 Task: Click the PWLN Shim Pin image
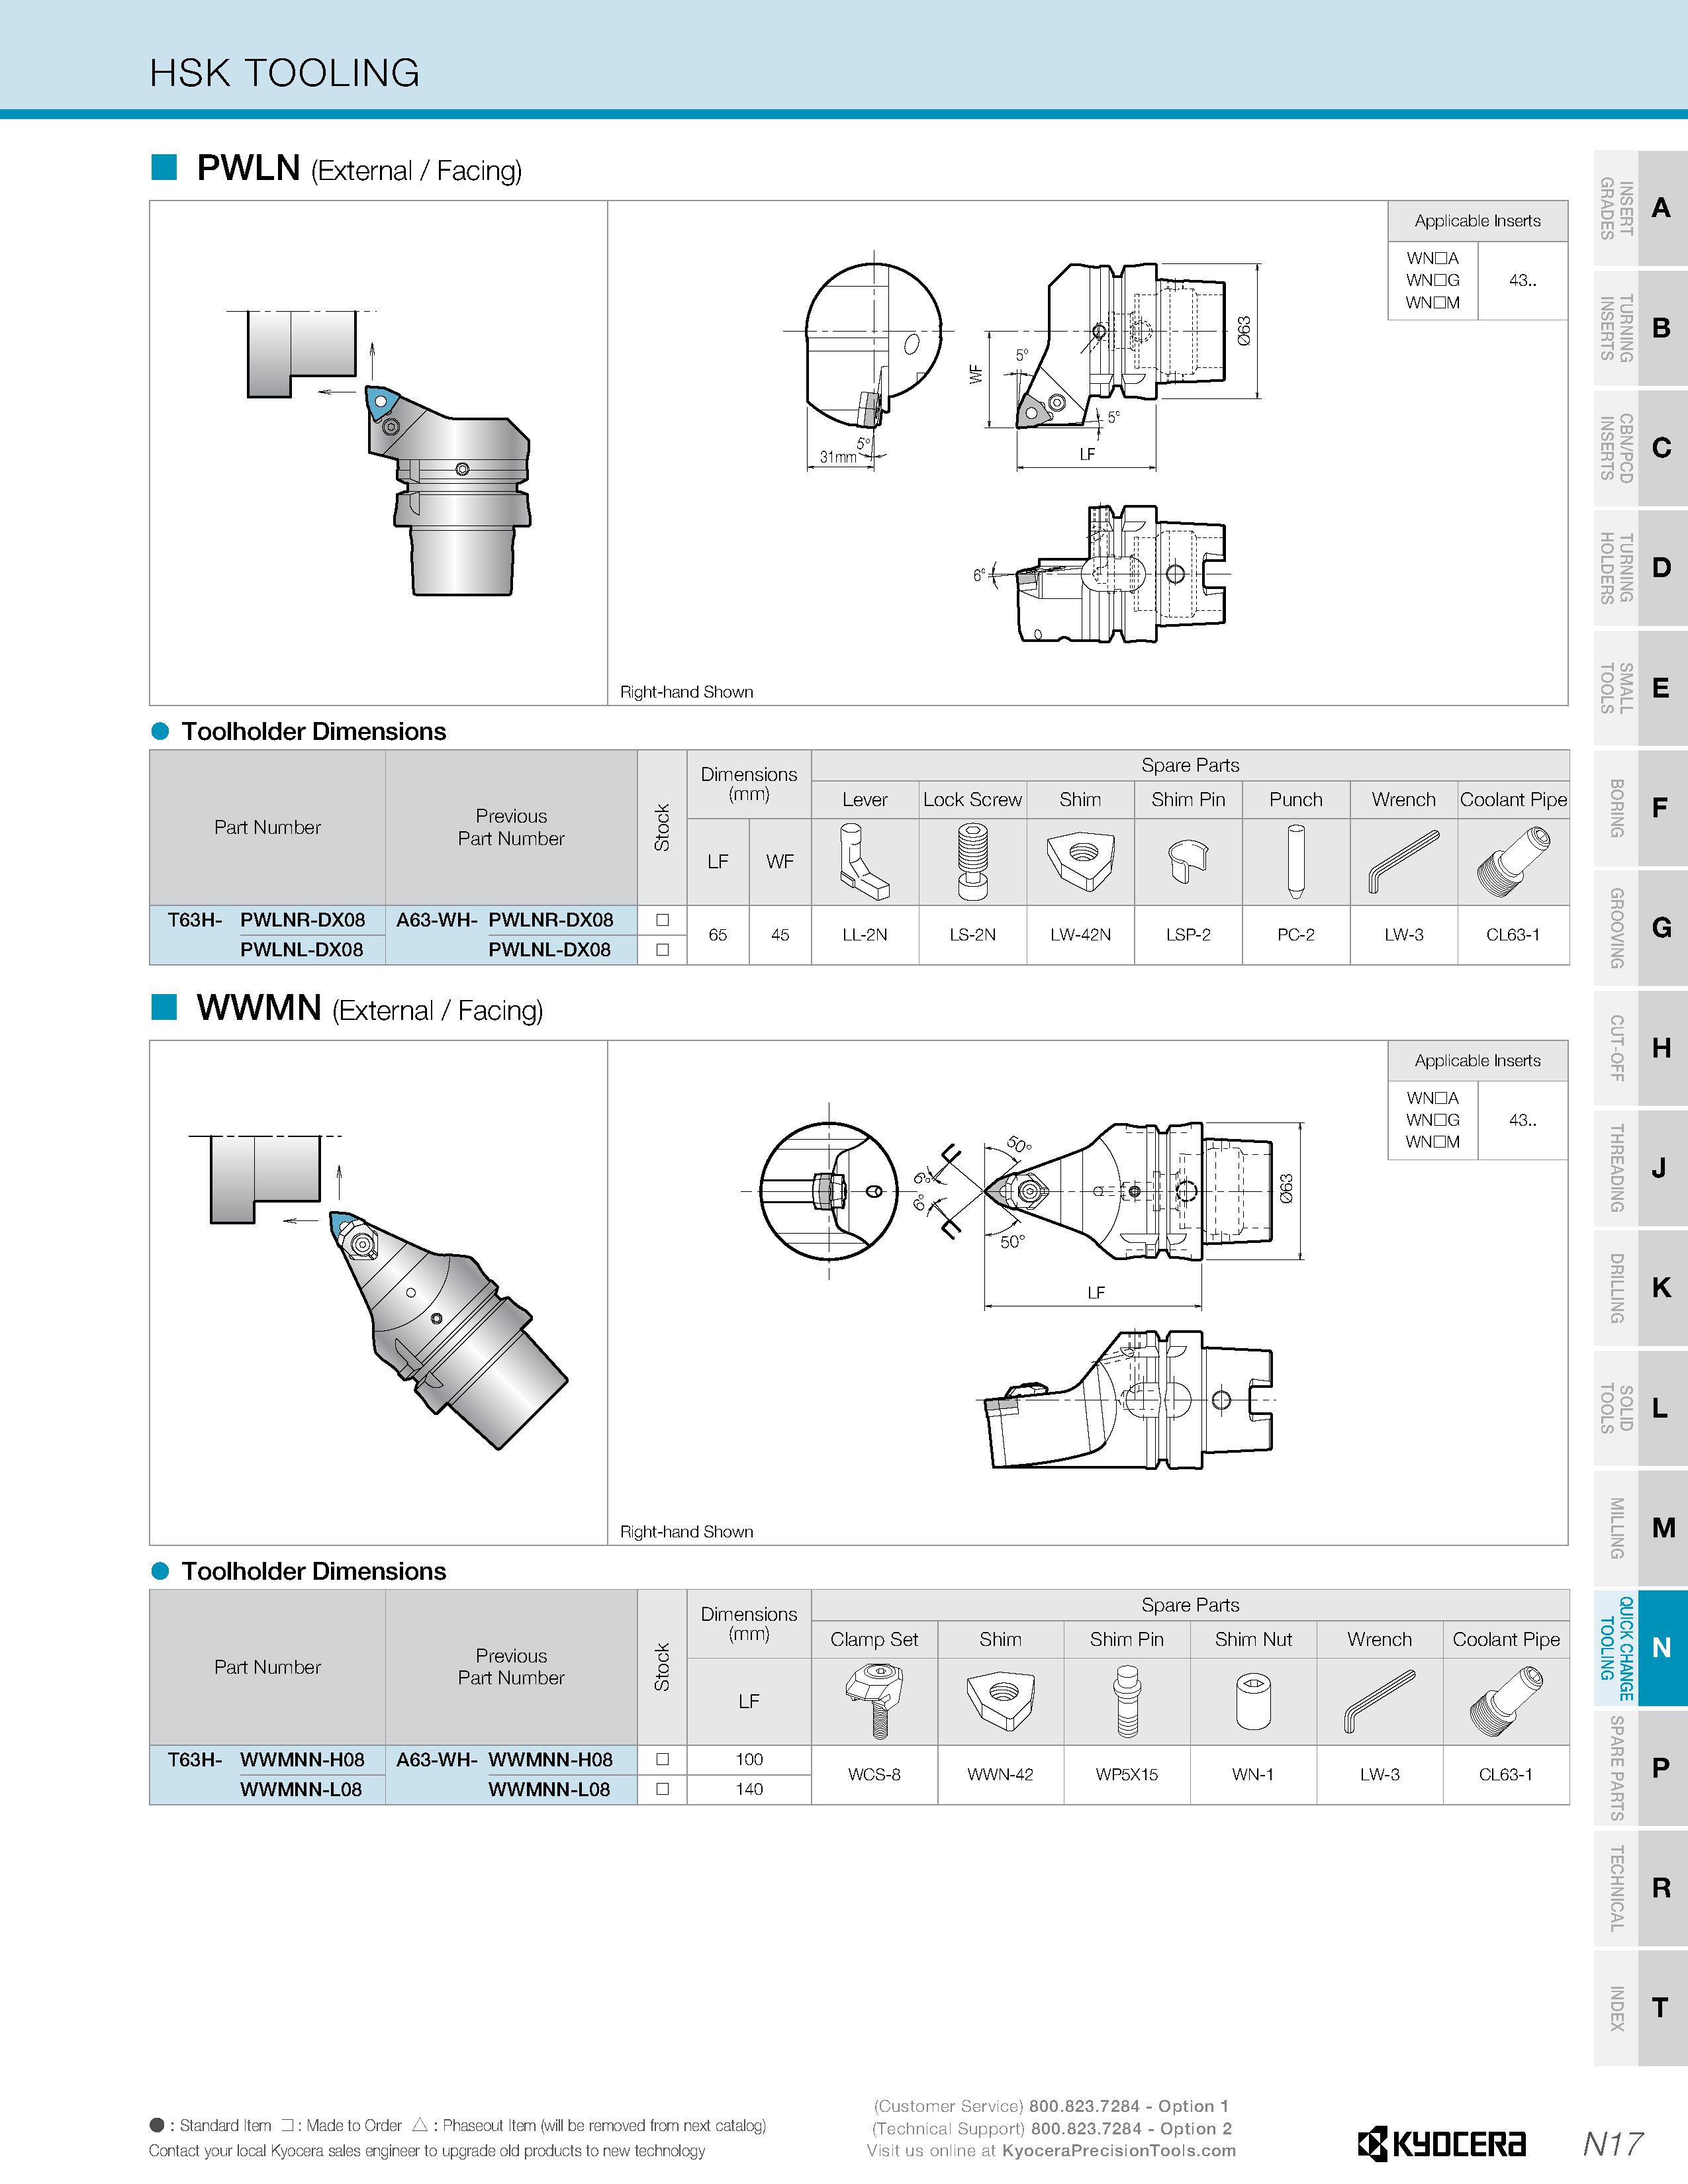(1187, 862)
